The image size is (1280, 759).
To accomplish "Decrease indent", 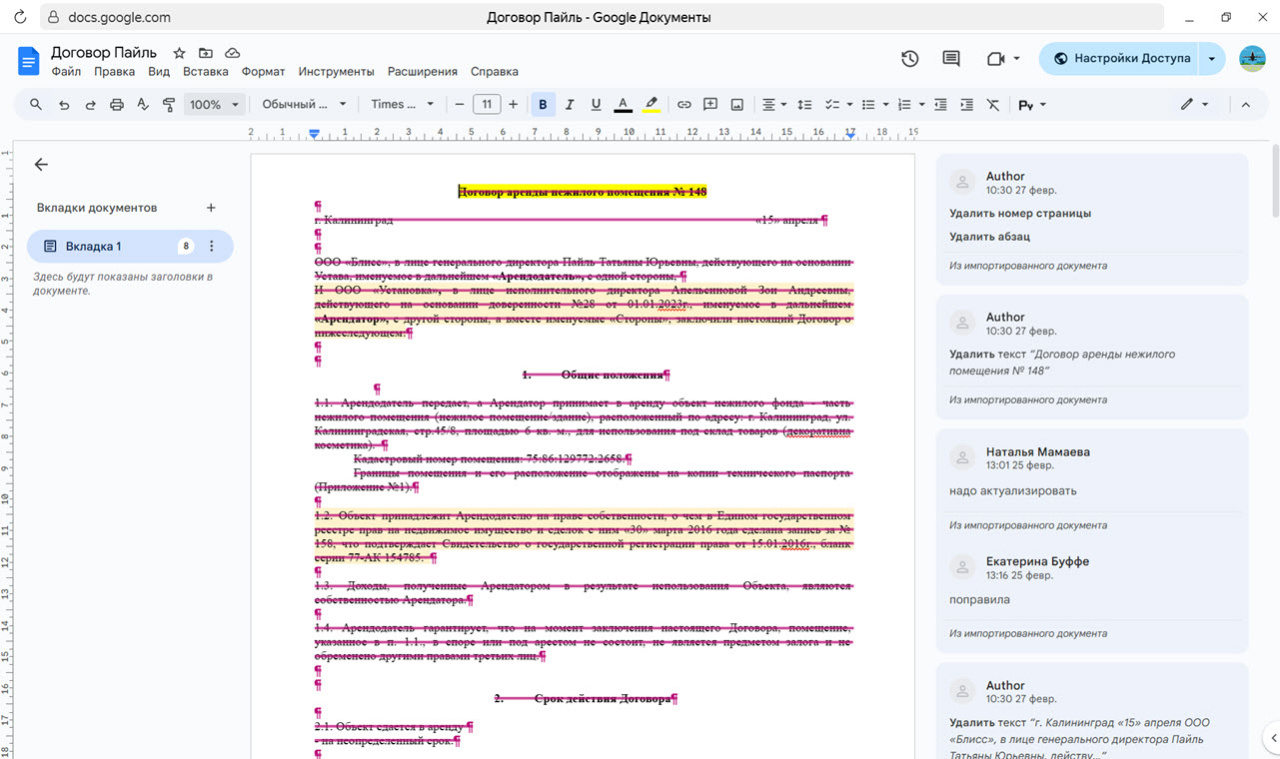I will pyautogui.click(x=940, y=104).
